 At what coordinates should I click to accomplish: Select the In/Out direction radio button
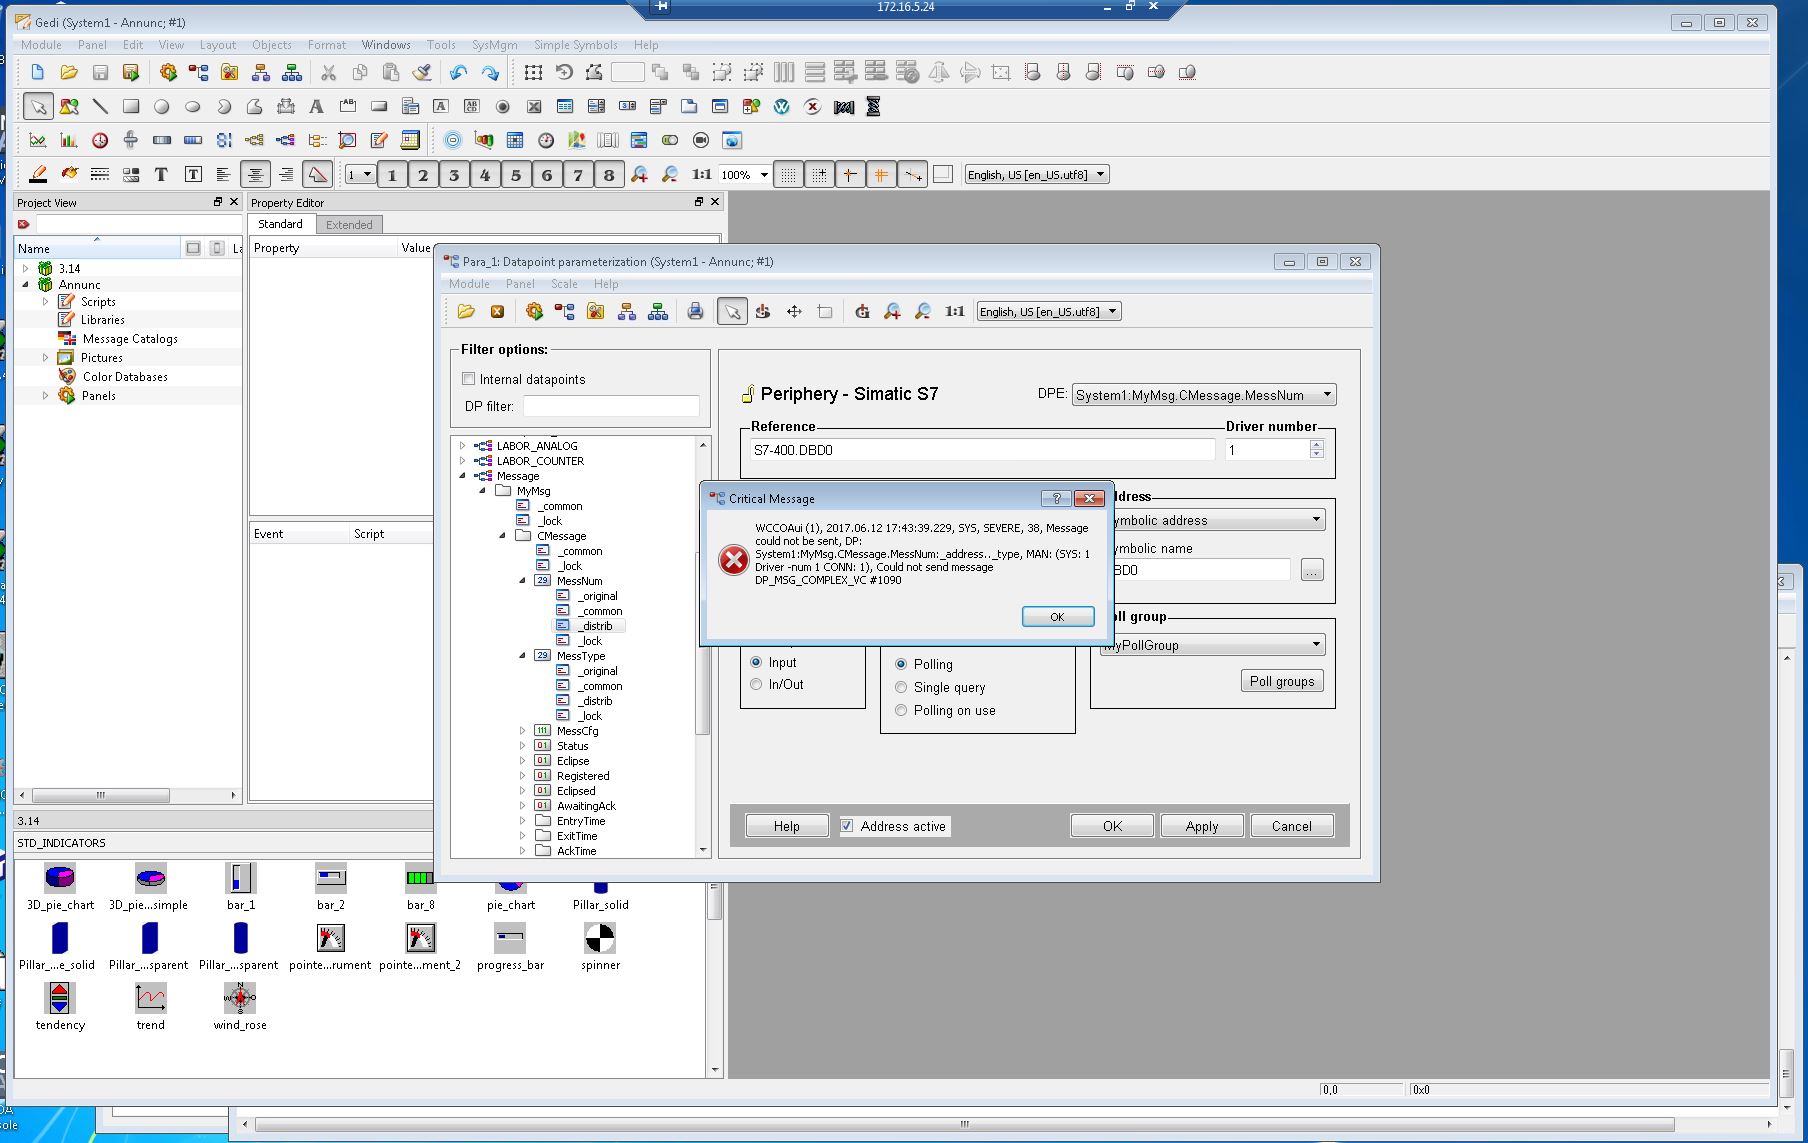[756, 684]
